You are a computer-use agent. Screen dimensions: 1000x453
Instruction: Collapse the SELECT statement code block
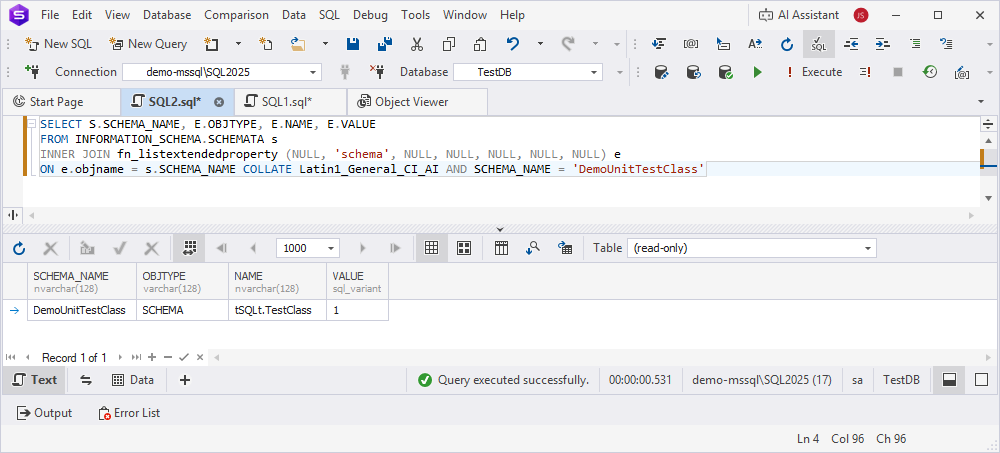click(31, 124)
